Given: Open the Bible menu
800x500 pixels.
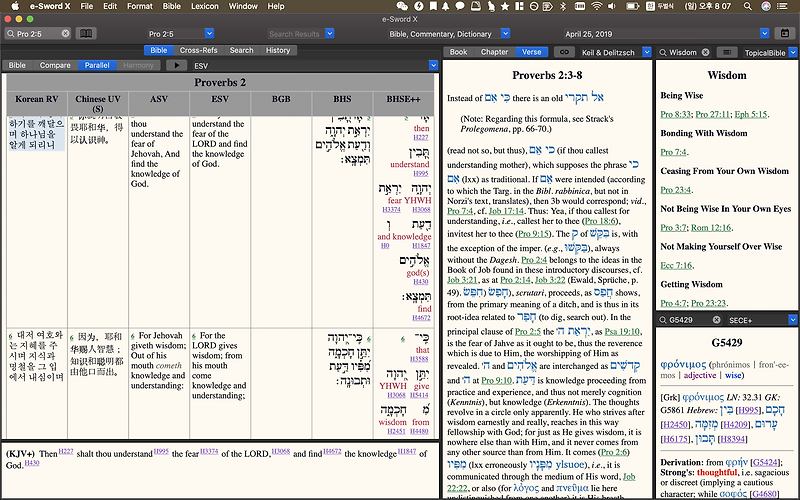Looking at the screenshot, I should pyautogui.click(x=171, y=6).
